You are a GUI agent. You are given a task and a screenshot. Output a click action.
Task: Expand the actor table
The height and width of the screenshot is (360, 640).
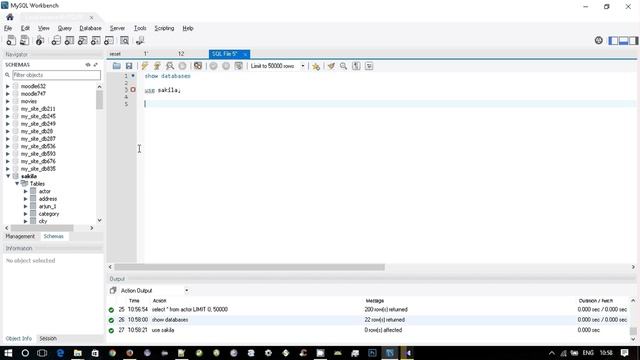tap(25, 191)
